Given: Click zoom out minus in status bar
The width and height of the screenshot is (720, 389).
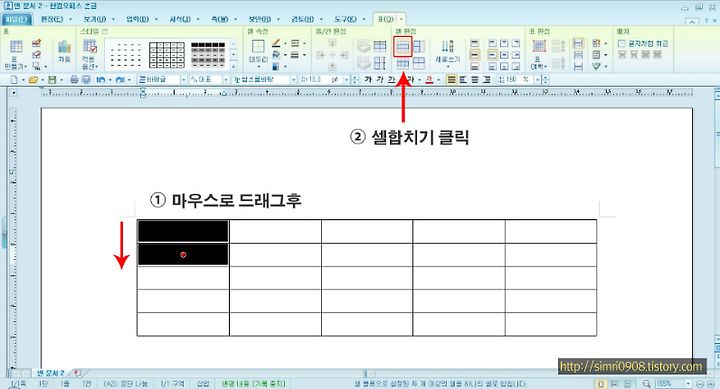Looking at the screenshot, I should click(x=699, y=383).
